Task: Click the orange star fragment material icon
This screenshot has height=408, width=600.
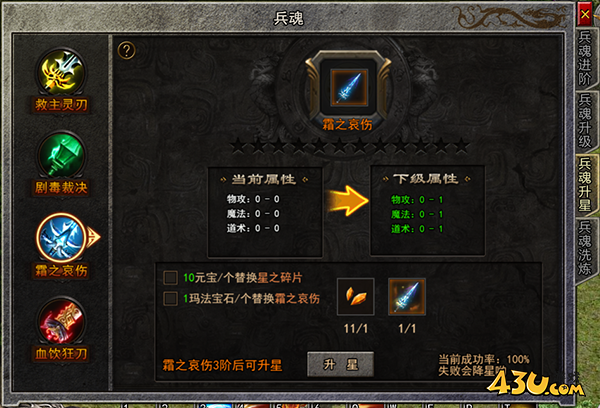Action: (355, 297)
